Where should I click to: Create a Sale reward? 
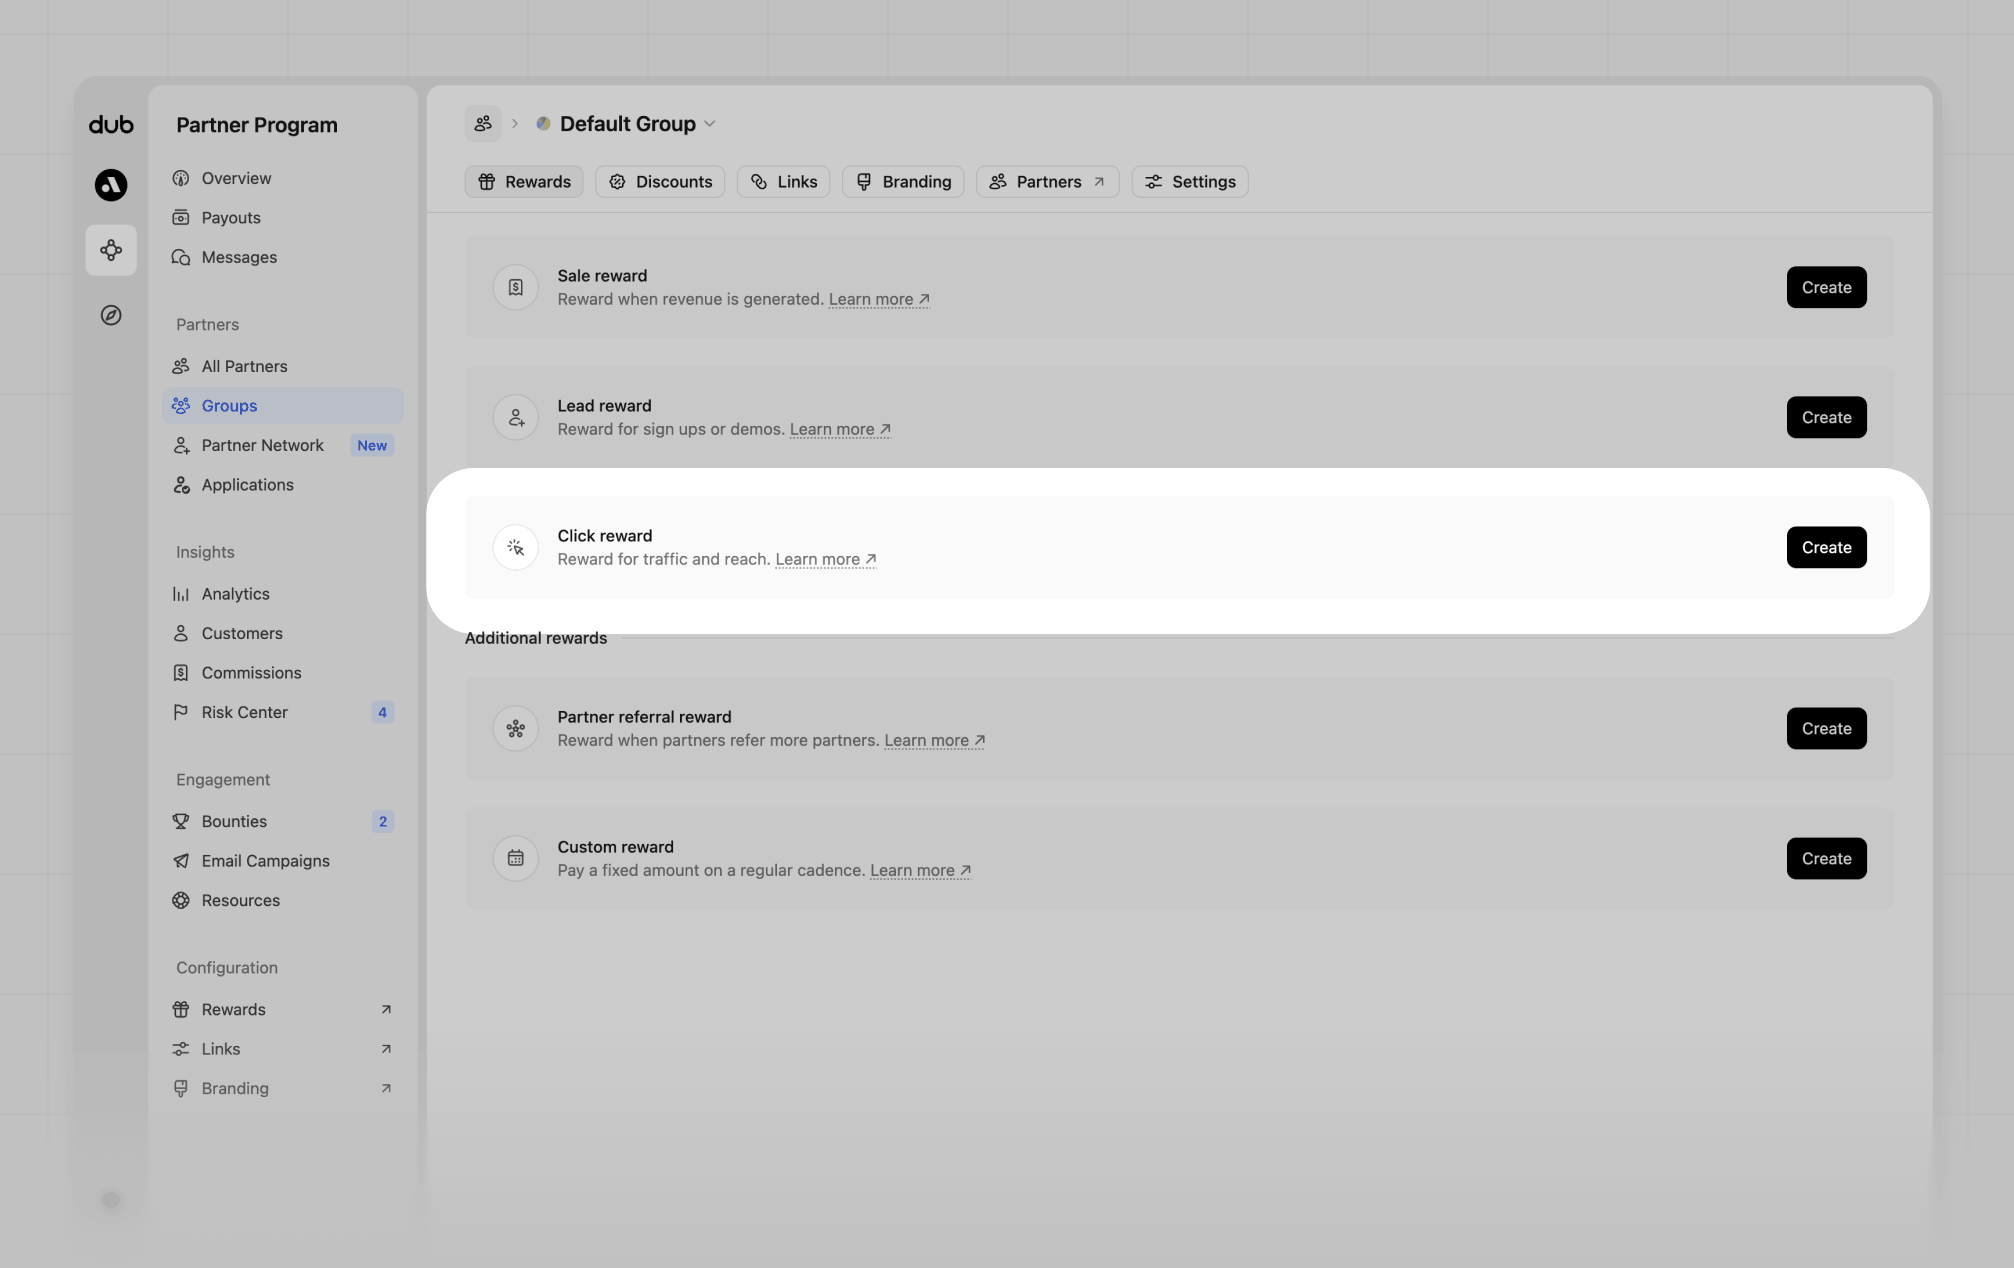(1826, 287)
